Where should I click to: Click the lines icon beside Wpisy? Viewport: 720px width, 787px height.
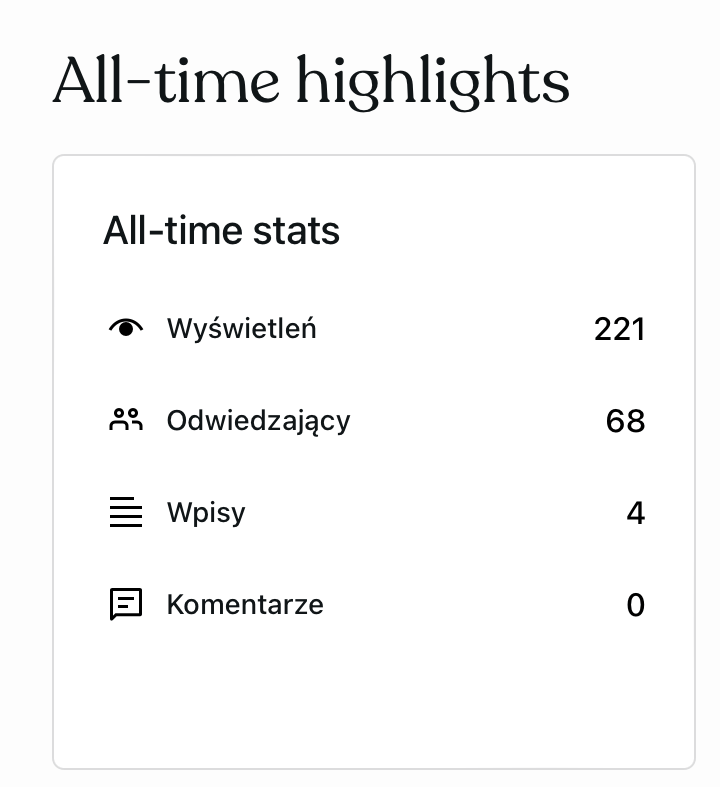point(126,513)
